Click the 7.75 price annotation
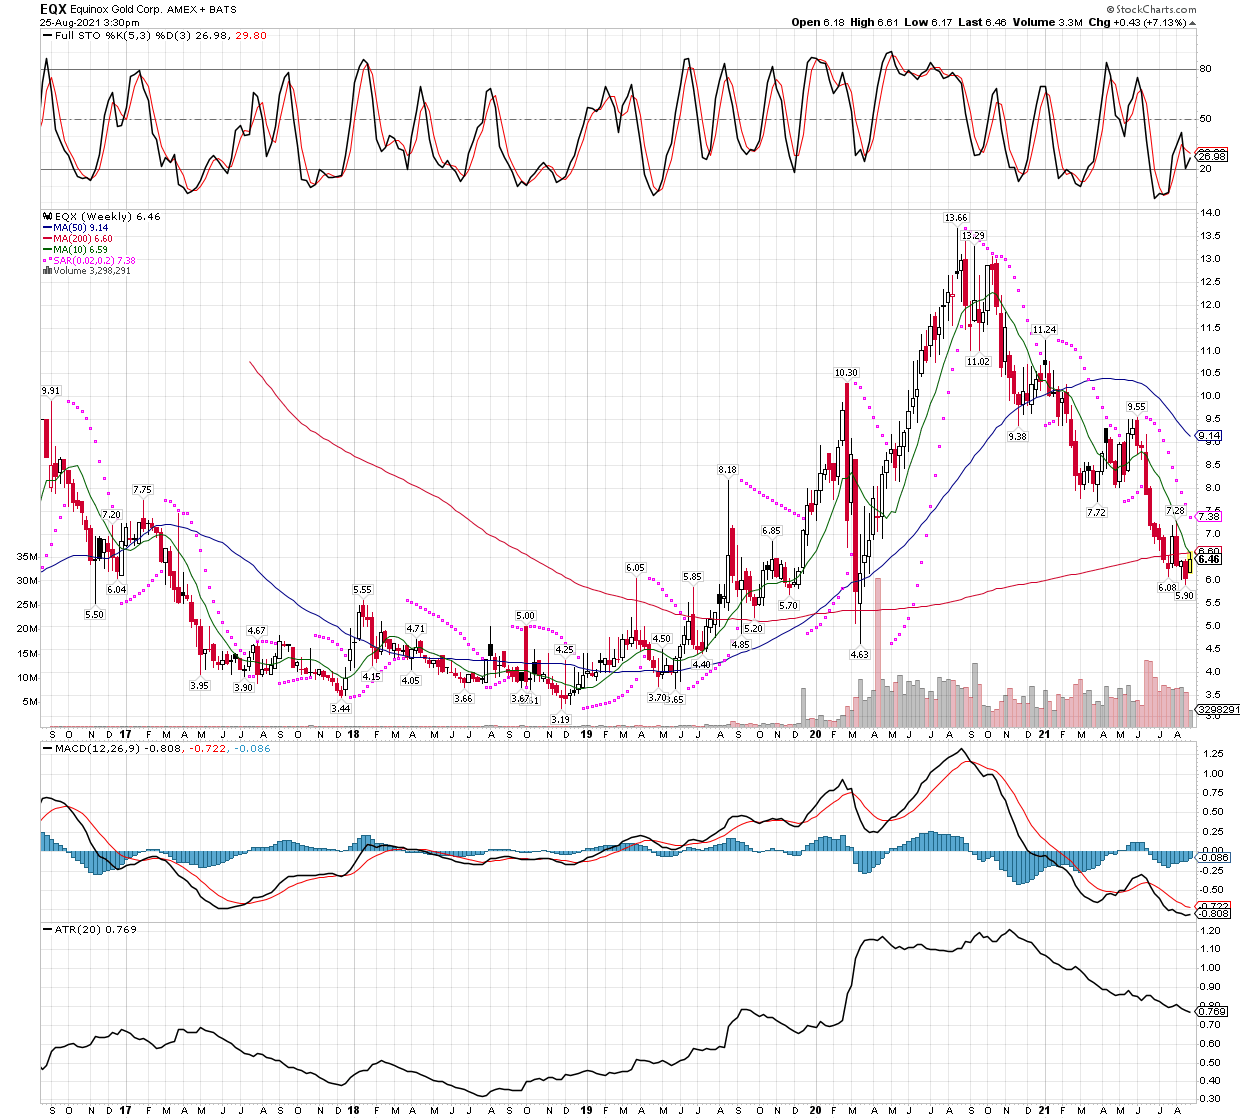Viewport: 1240px width, 1119px height. 142,490
